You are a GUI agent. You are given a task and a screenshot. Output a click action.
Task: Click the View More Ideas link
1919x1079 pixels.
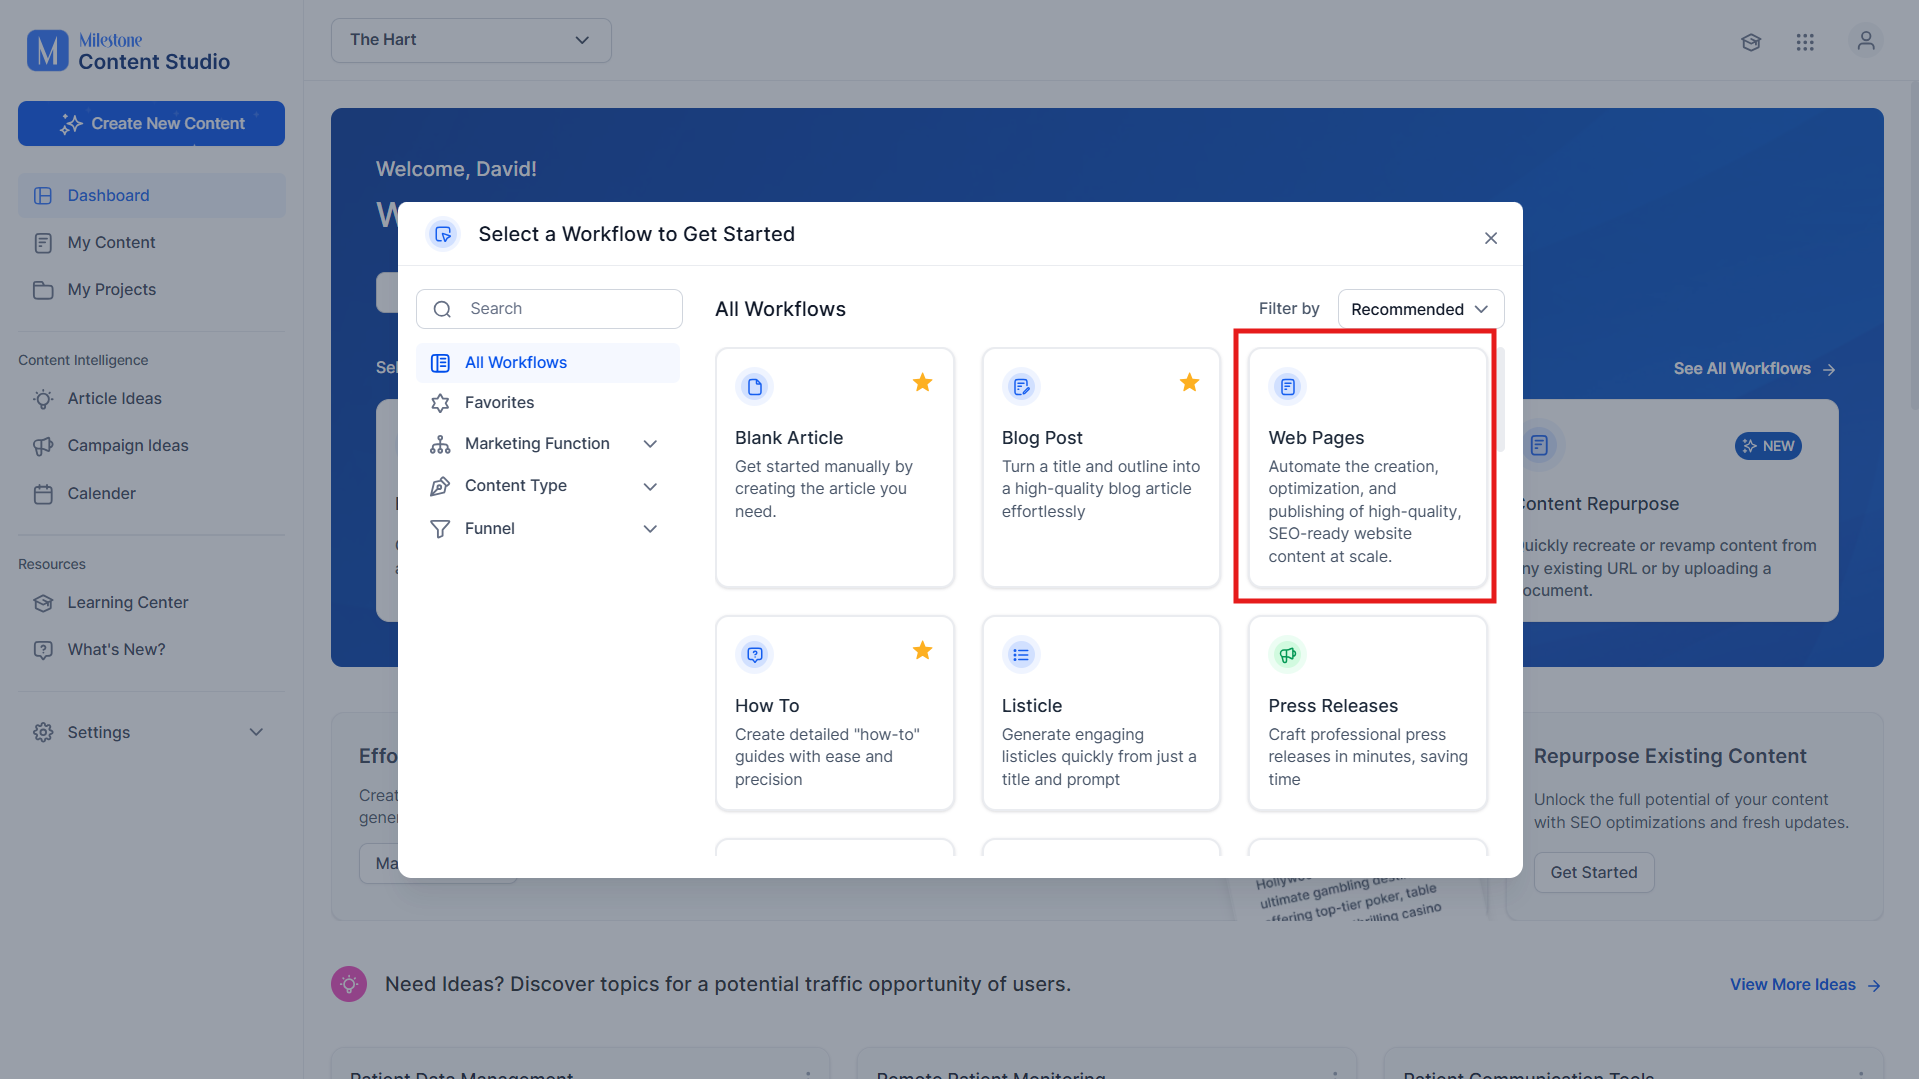[1805, 985]
